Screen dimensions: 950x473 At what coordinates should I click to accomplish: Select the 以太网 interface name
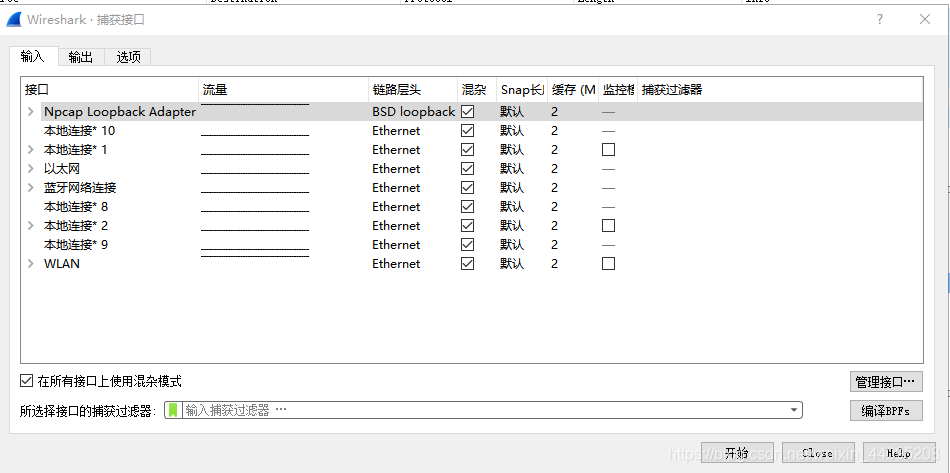pos(62,168)
